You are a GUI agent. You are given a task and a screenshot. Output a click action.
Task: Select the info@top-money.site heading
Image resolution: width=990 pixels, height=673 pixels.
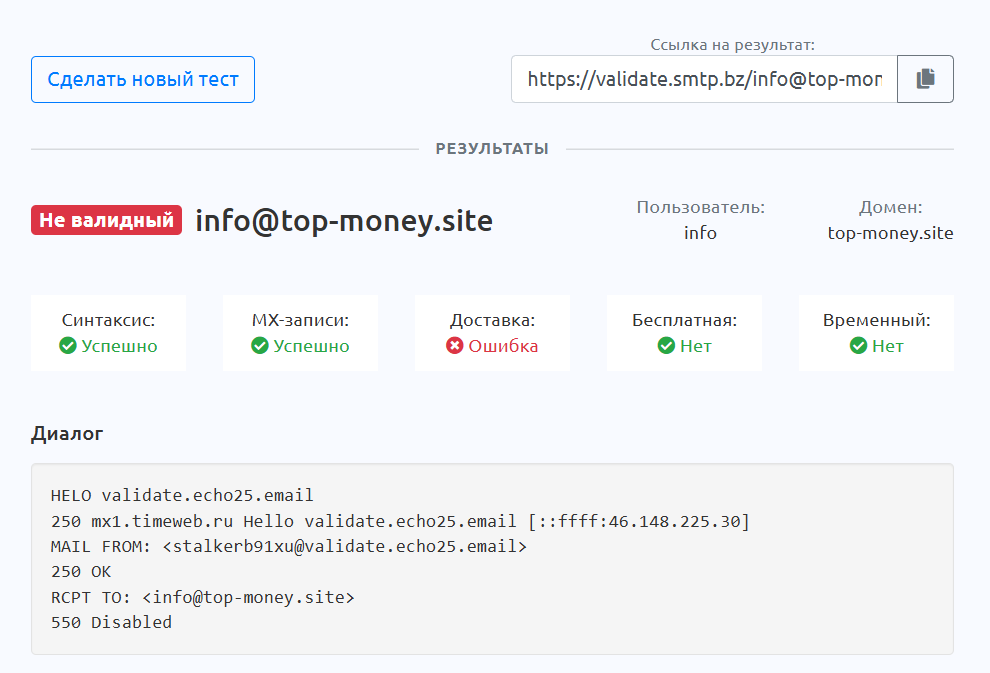click(x=344, y=220)
